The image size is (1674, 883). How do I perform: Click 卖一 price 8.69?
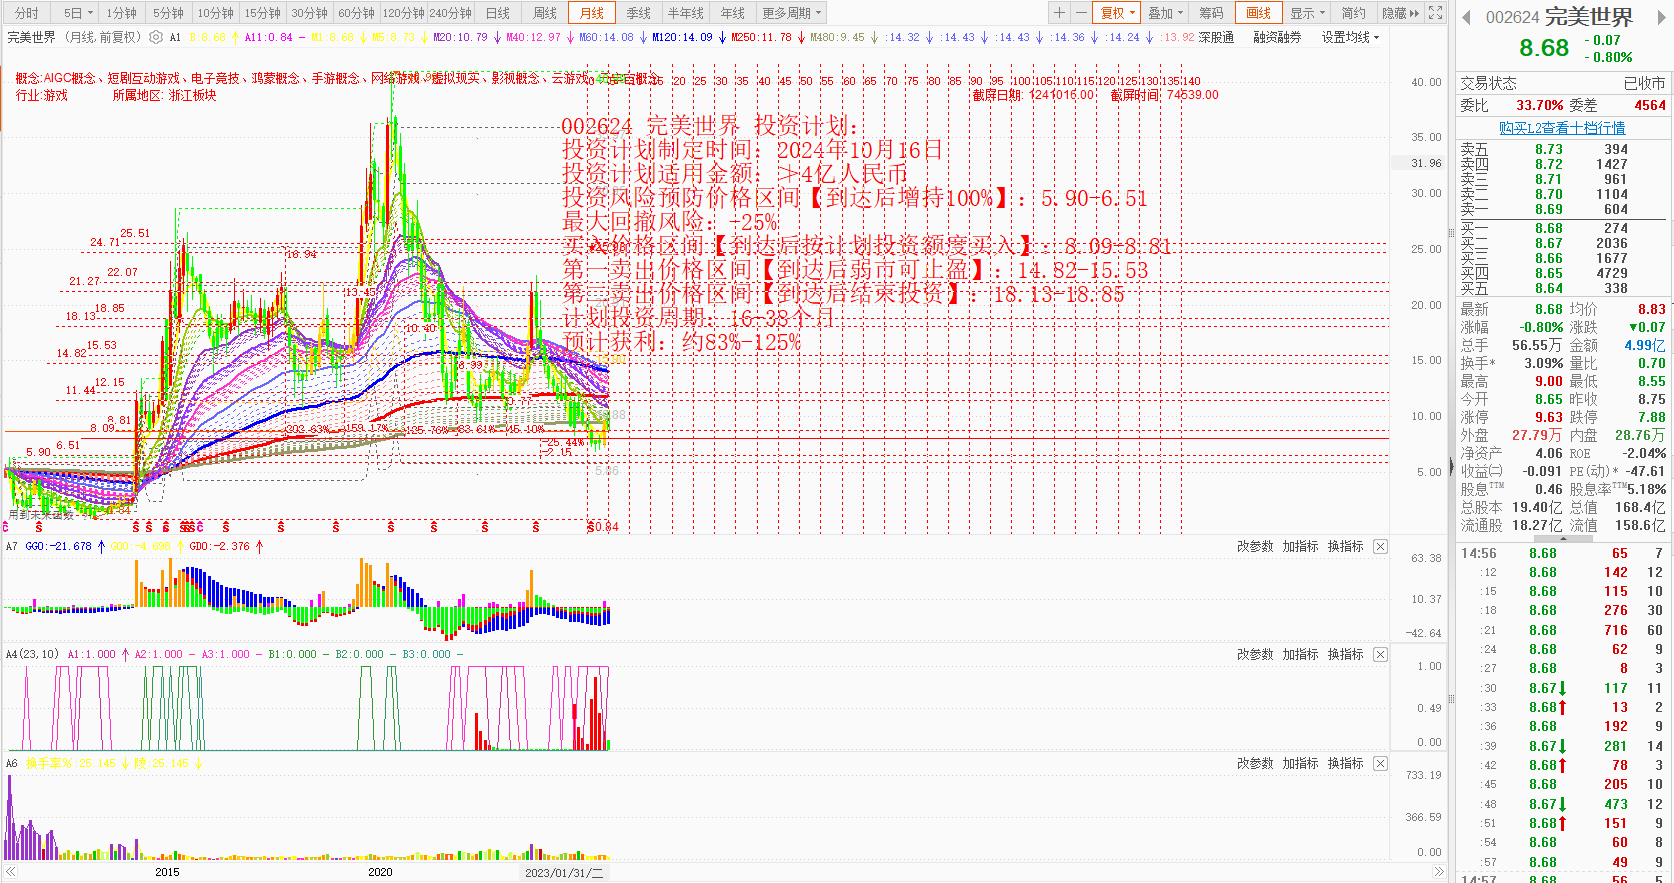click(x=1549, y=209)
